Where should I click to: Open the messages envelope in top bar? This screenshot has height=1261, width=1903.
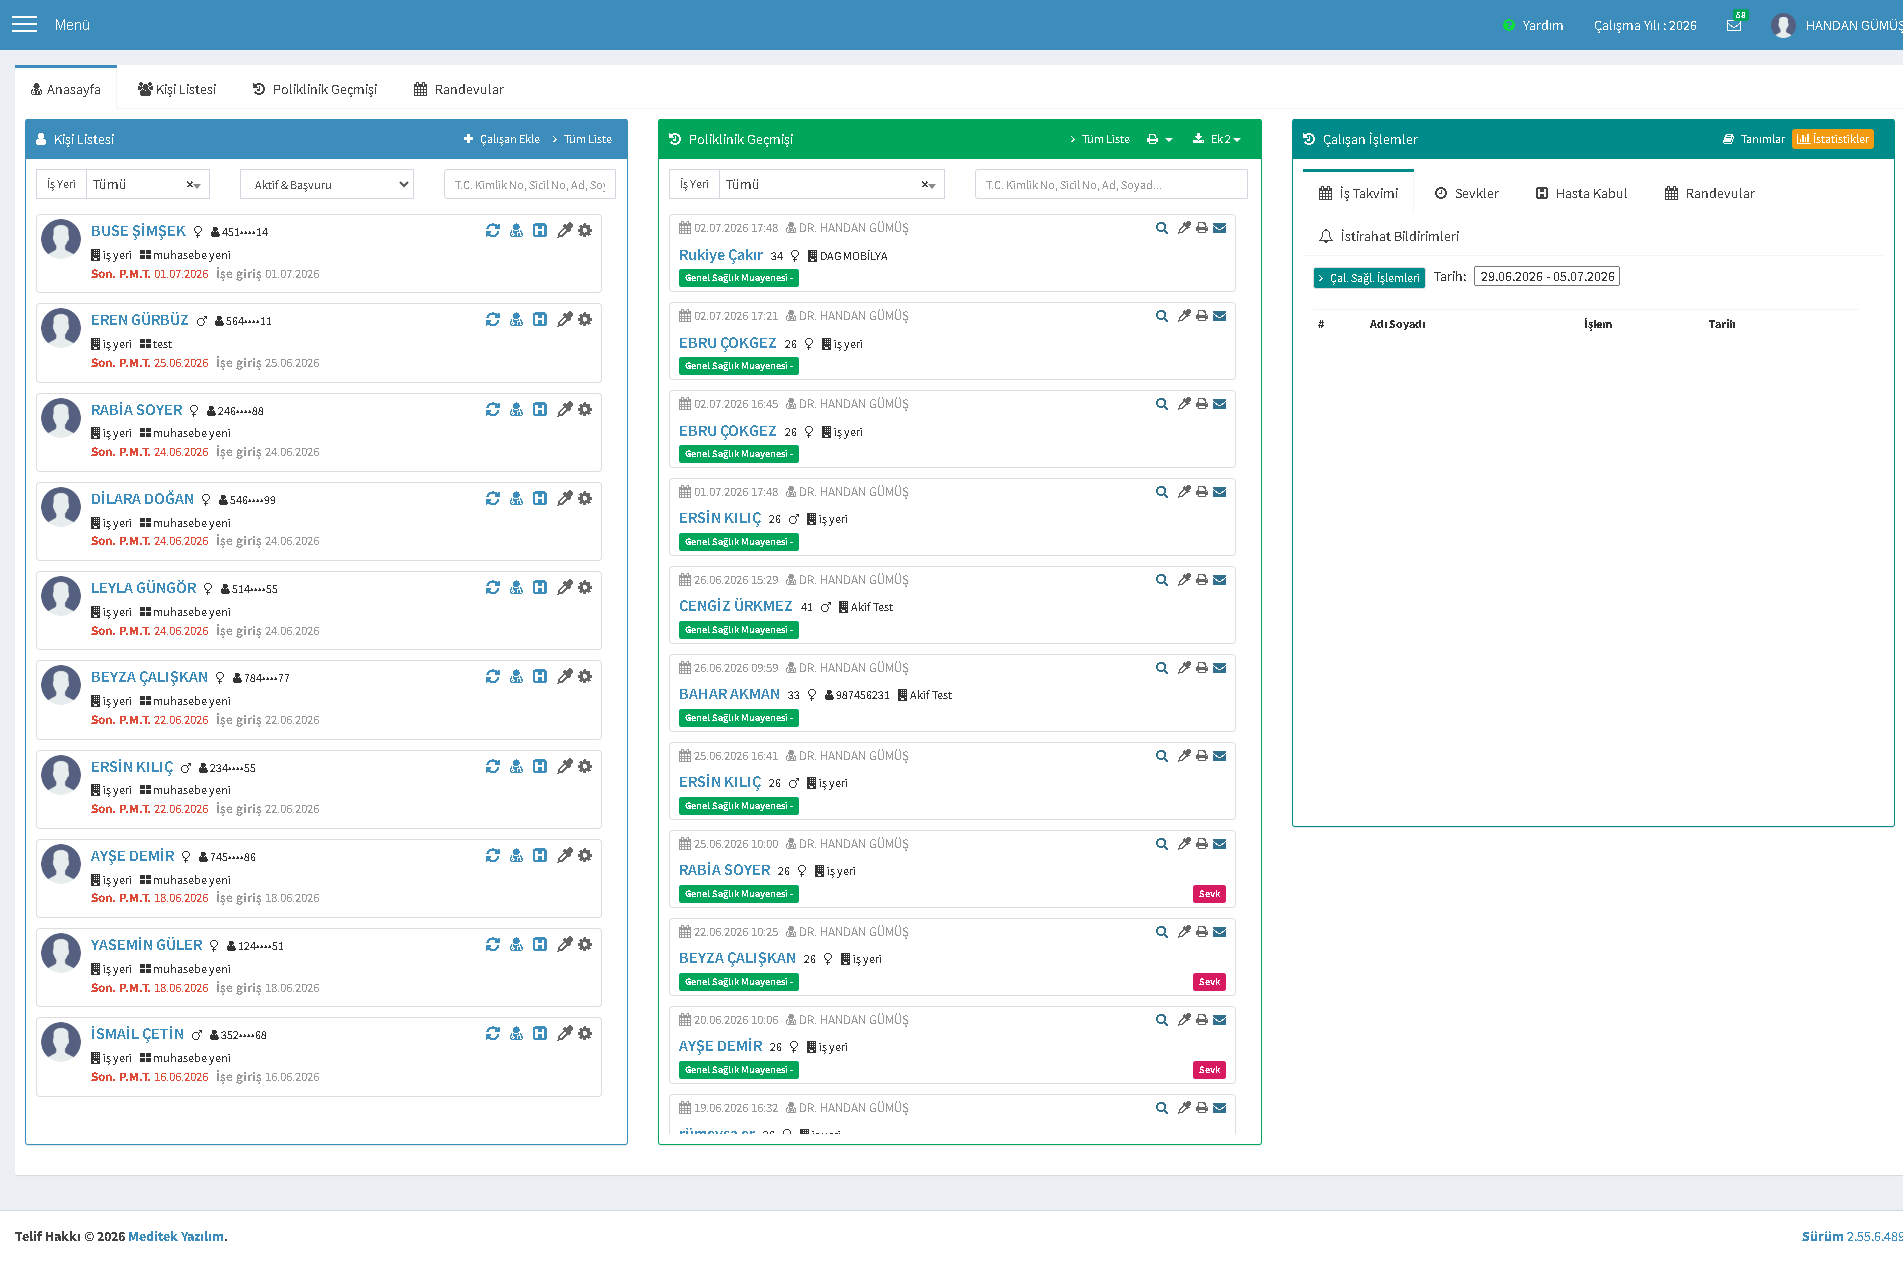coord(1734,25)
